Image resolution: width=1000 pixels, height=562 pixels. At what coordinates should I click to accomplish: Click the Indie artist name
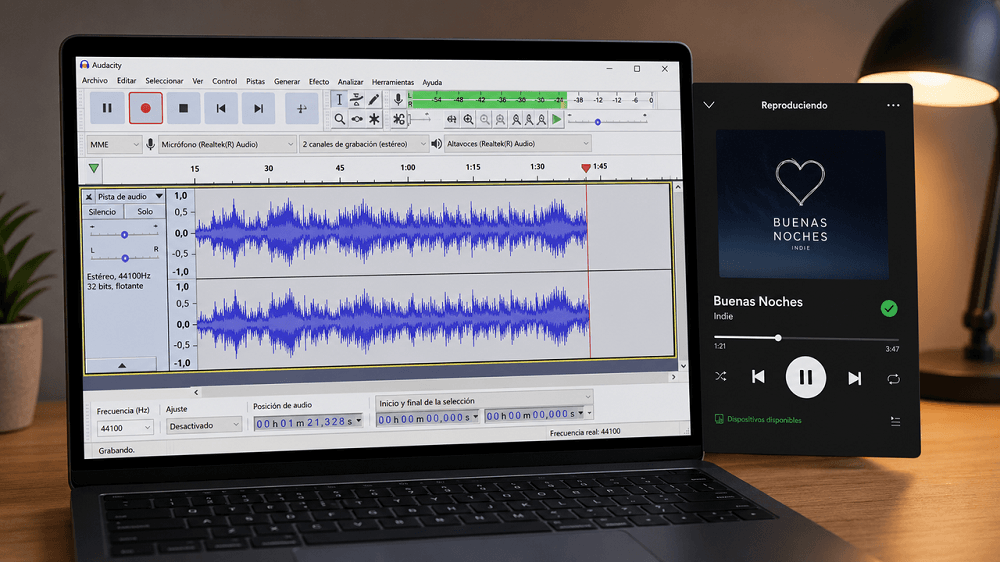pyautogui.click(x=723, y=316)
